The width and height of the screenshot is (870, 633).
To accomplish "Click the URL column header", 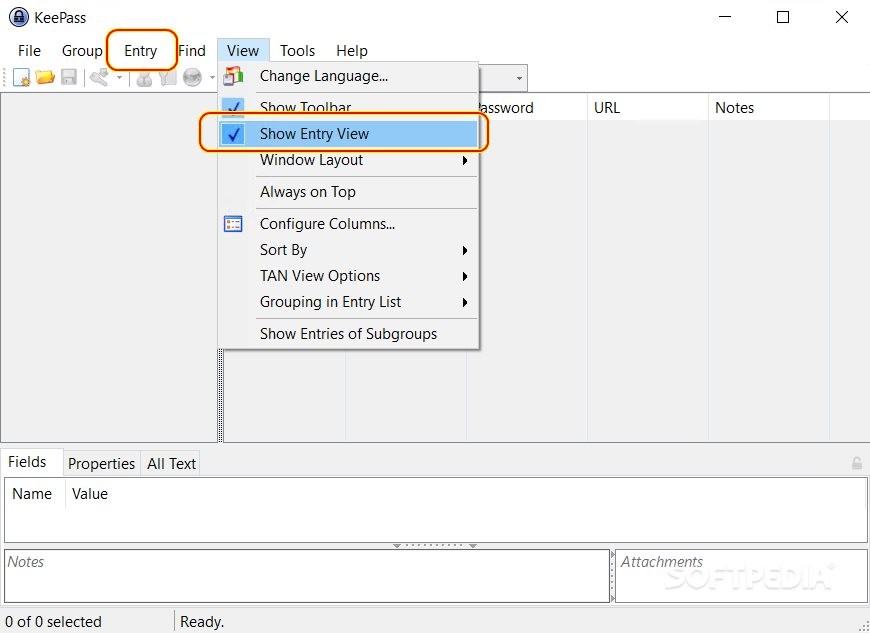I will pos(648,108).
